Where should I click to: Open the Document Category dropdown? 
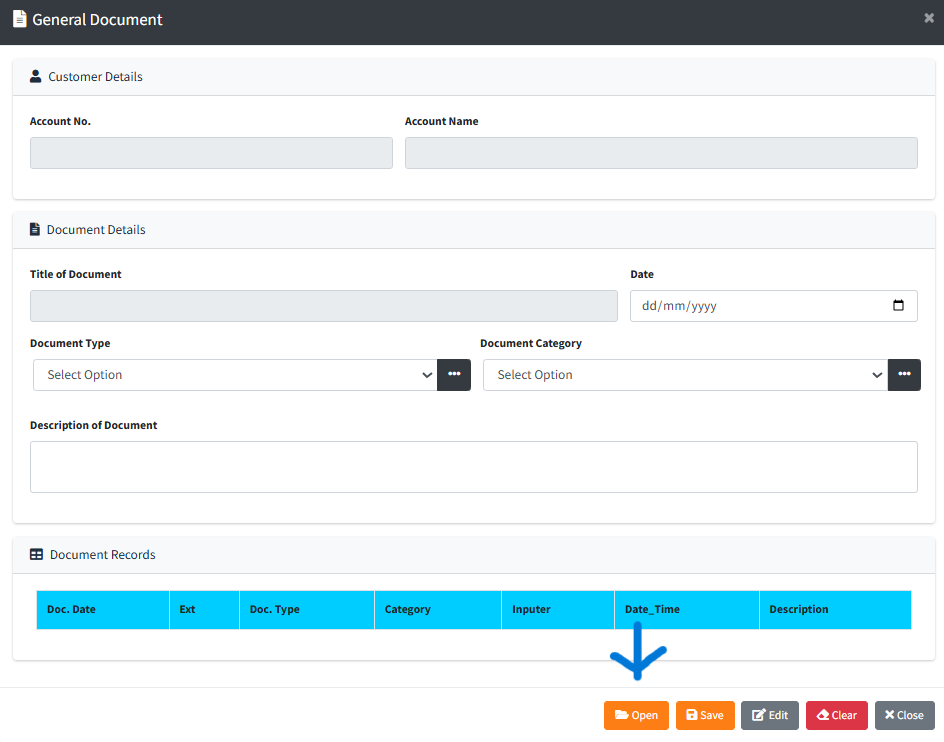point(685,375)
